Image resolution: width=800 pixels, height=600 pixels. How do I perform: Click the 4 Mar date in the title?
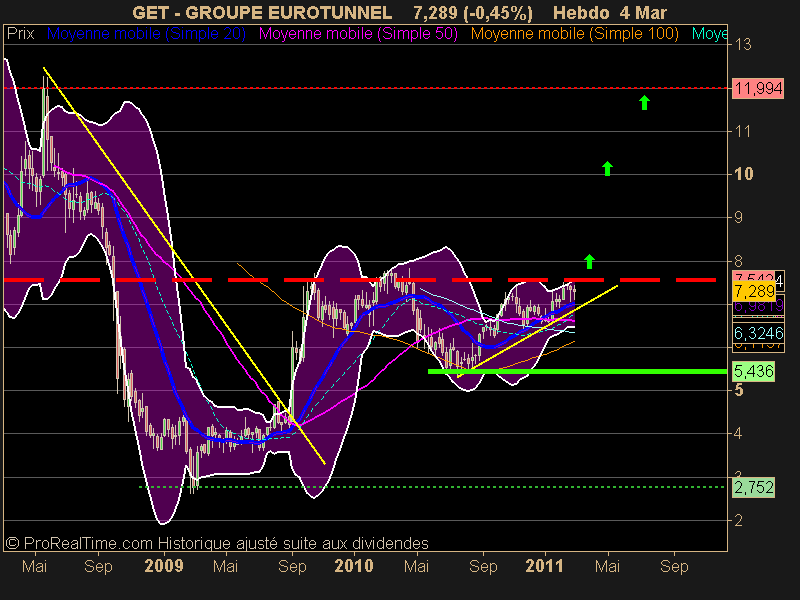[643, 12]
